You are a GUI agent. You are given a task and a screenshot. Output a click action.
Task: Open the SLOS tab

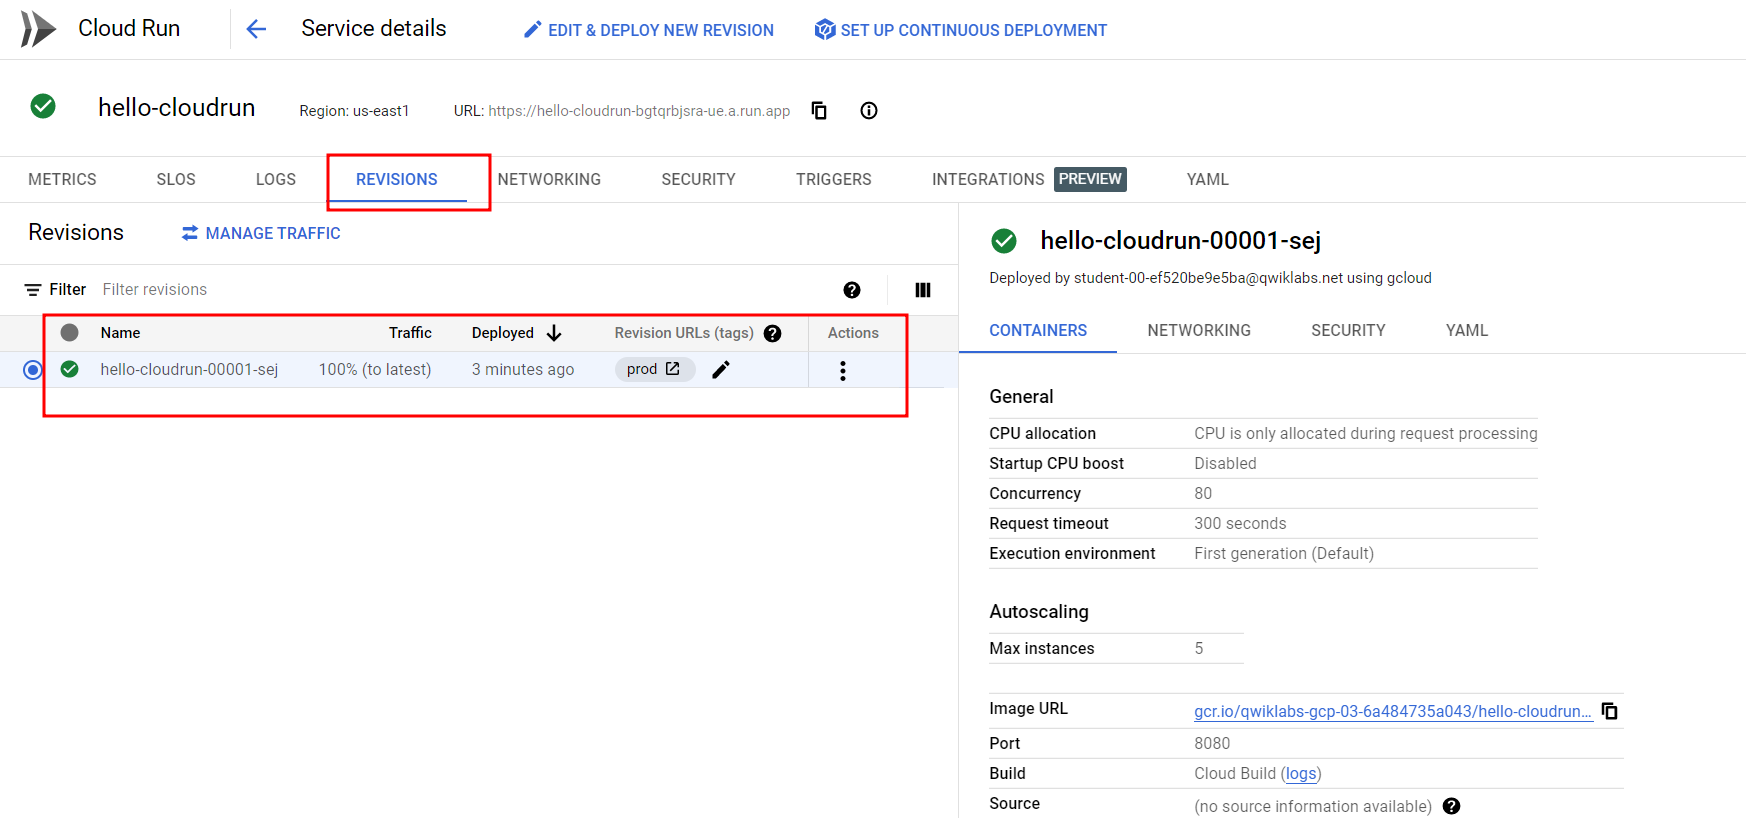176,179
